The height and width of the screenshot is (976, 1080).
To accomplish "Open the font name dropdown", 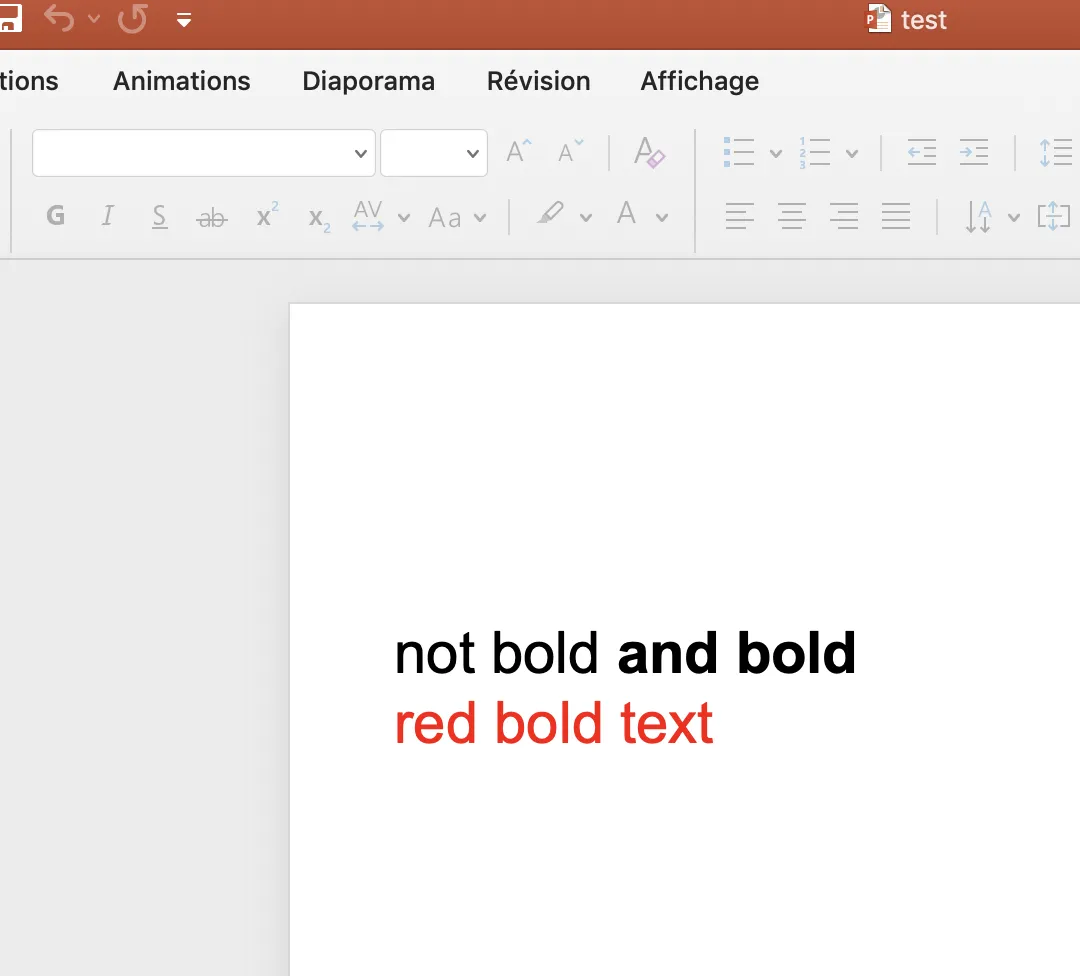I will click(361, 154).
